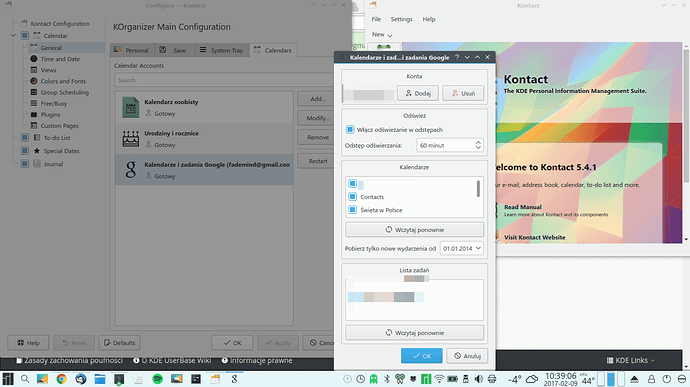
Task: Select Colors and Fonts in configuration tree
Action: point(63,81)
